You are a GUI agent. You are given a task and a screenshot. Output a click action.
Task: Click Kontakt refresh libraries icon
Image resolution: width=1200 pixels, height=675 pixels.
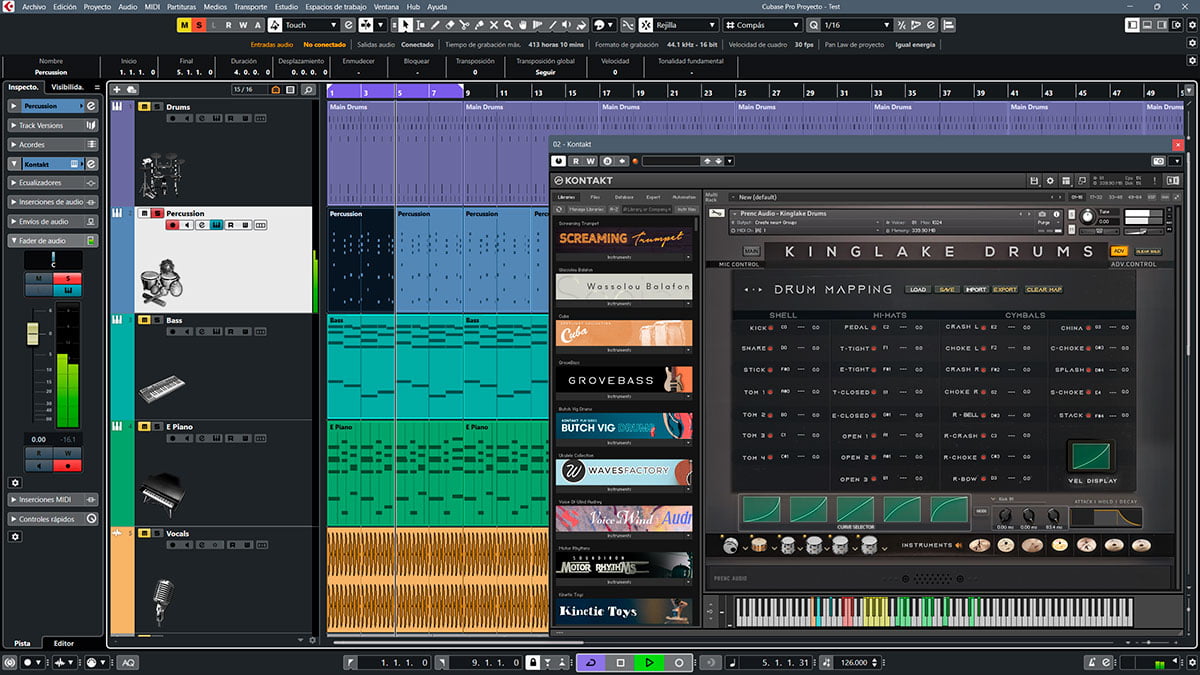point(559,209)
